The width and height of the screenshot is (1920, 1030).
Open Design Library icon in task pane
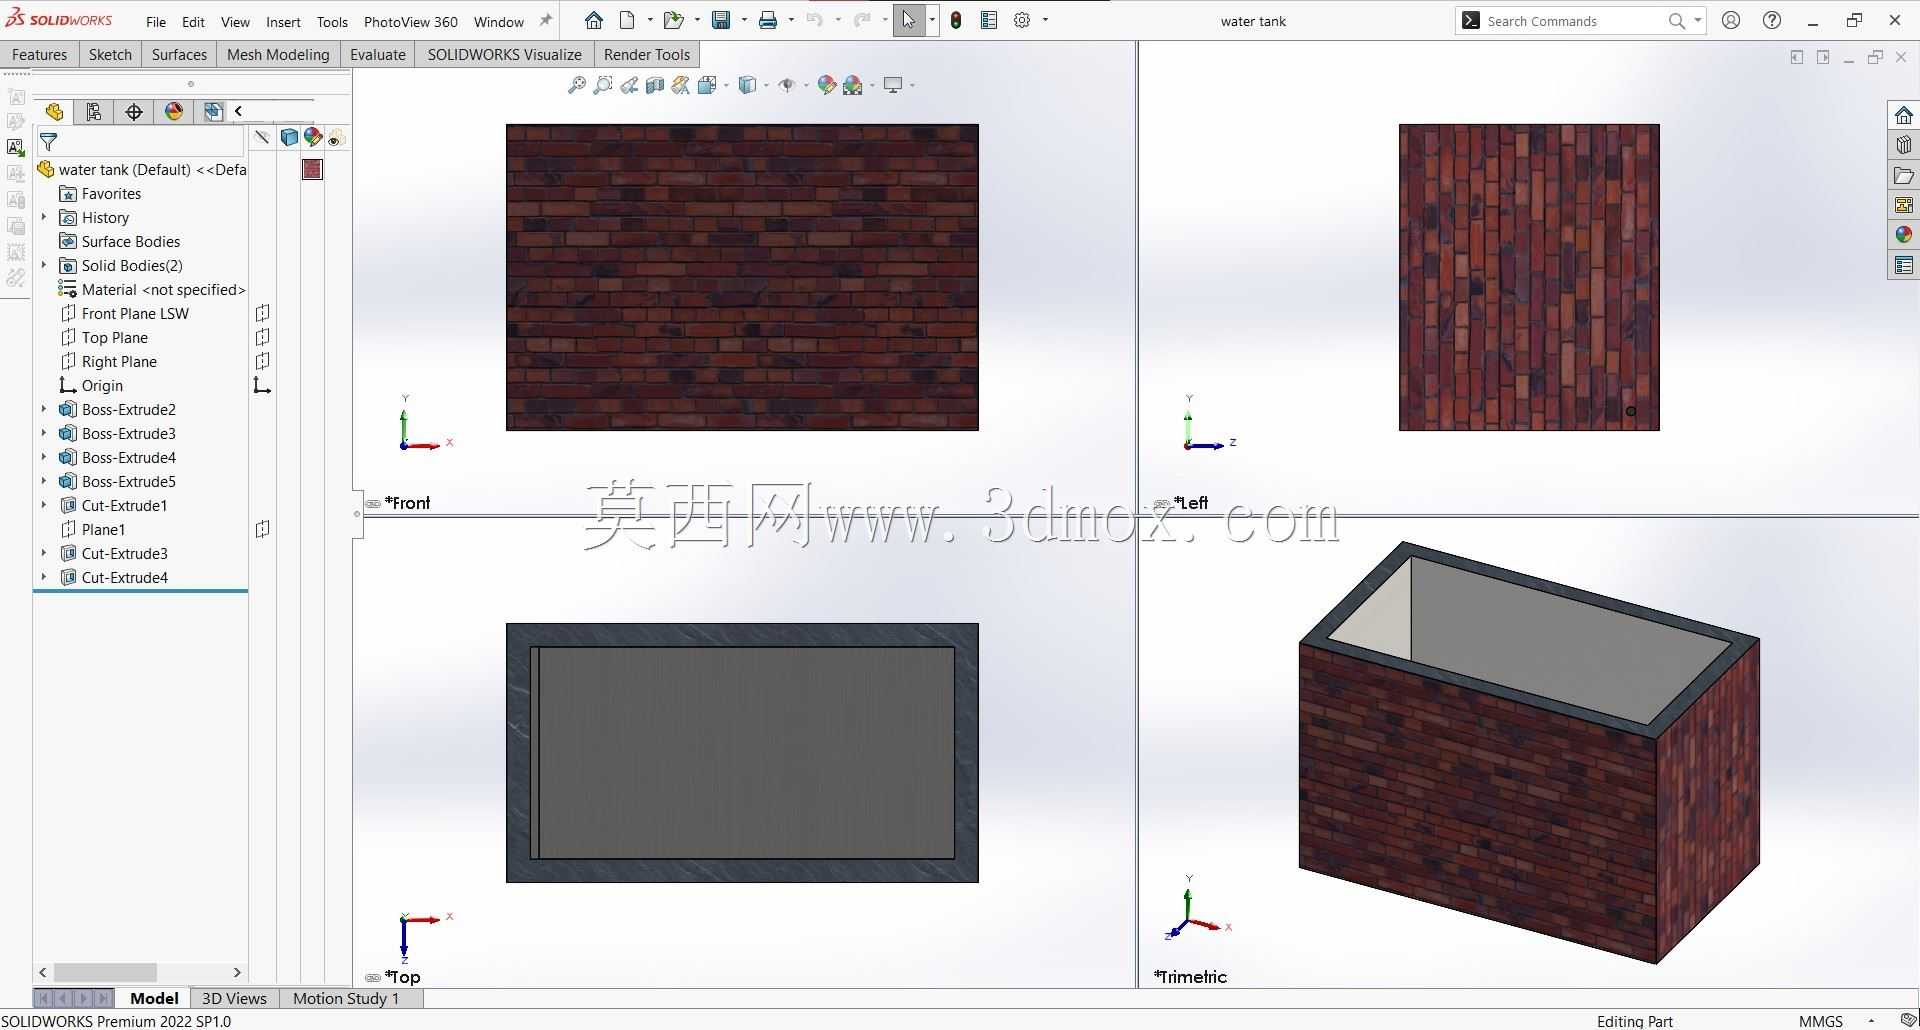(1903, 145)
